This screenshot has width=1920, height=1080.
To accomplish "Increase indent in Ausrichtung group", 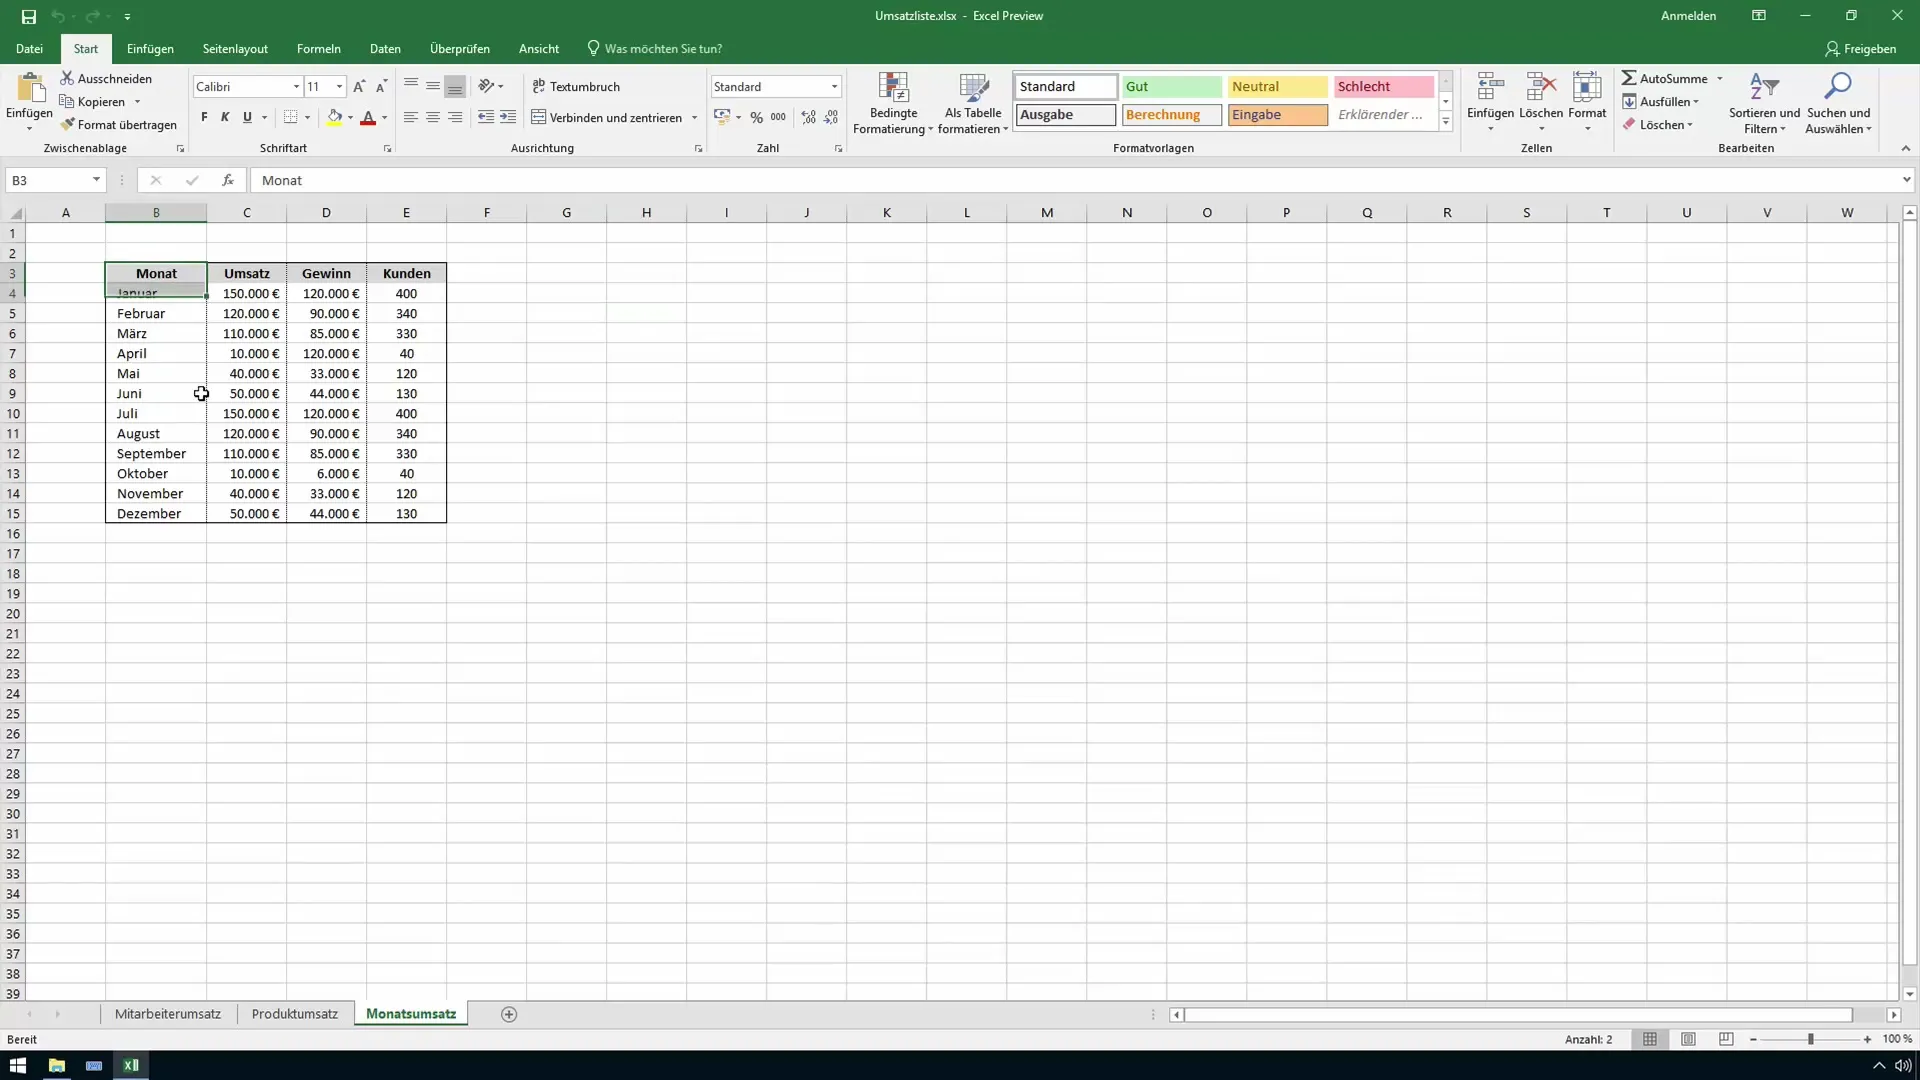I will tap(508, 117).
